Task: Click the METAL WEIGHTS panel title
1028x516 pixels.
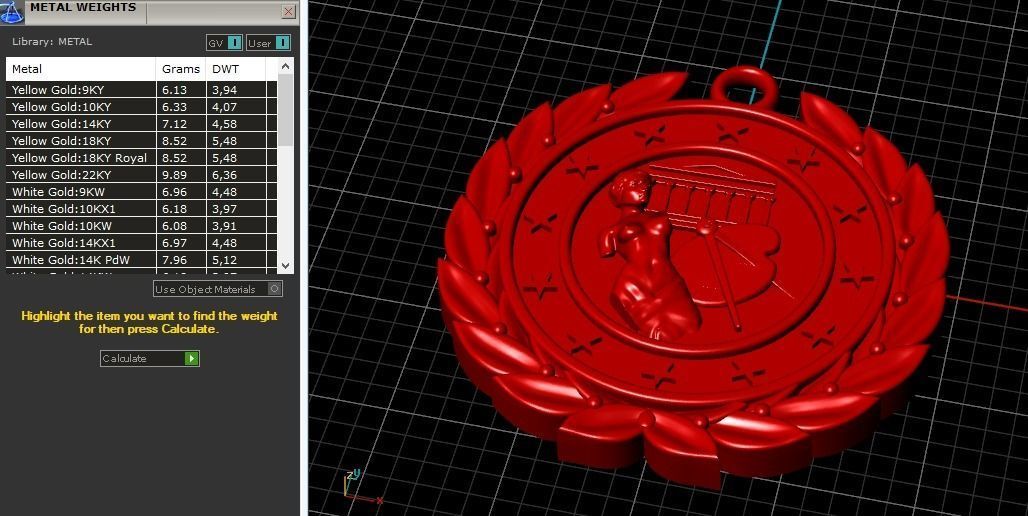Action: coord(83,7)
